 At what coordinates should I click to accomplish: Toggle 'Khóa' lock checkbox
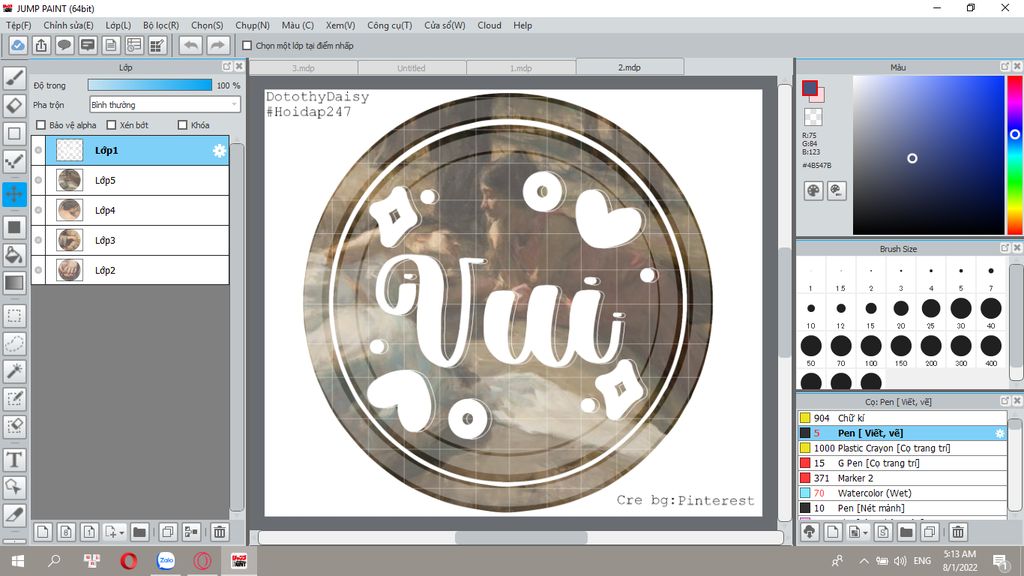182,125
